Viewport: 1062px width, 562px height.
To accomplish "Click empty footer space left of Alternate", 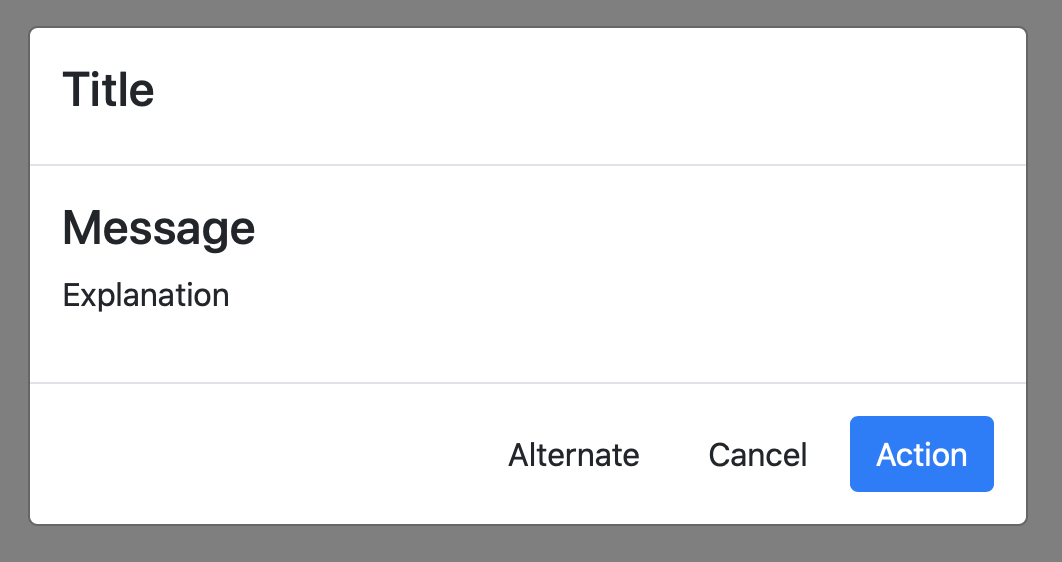I will point(250,455).
